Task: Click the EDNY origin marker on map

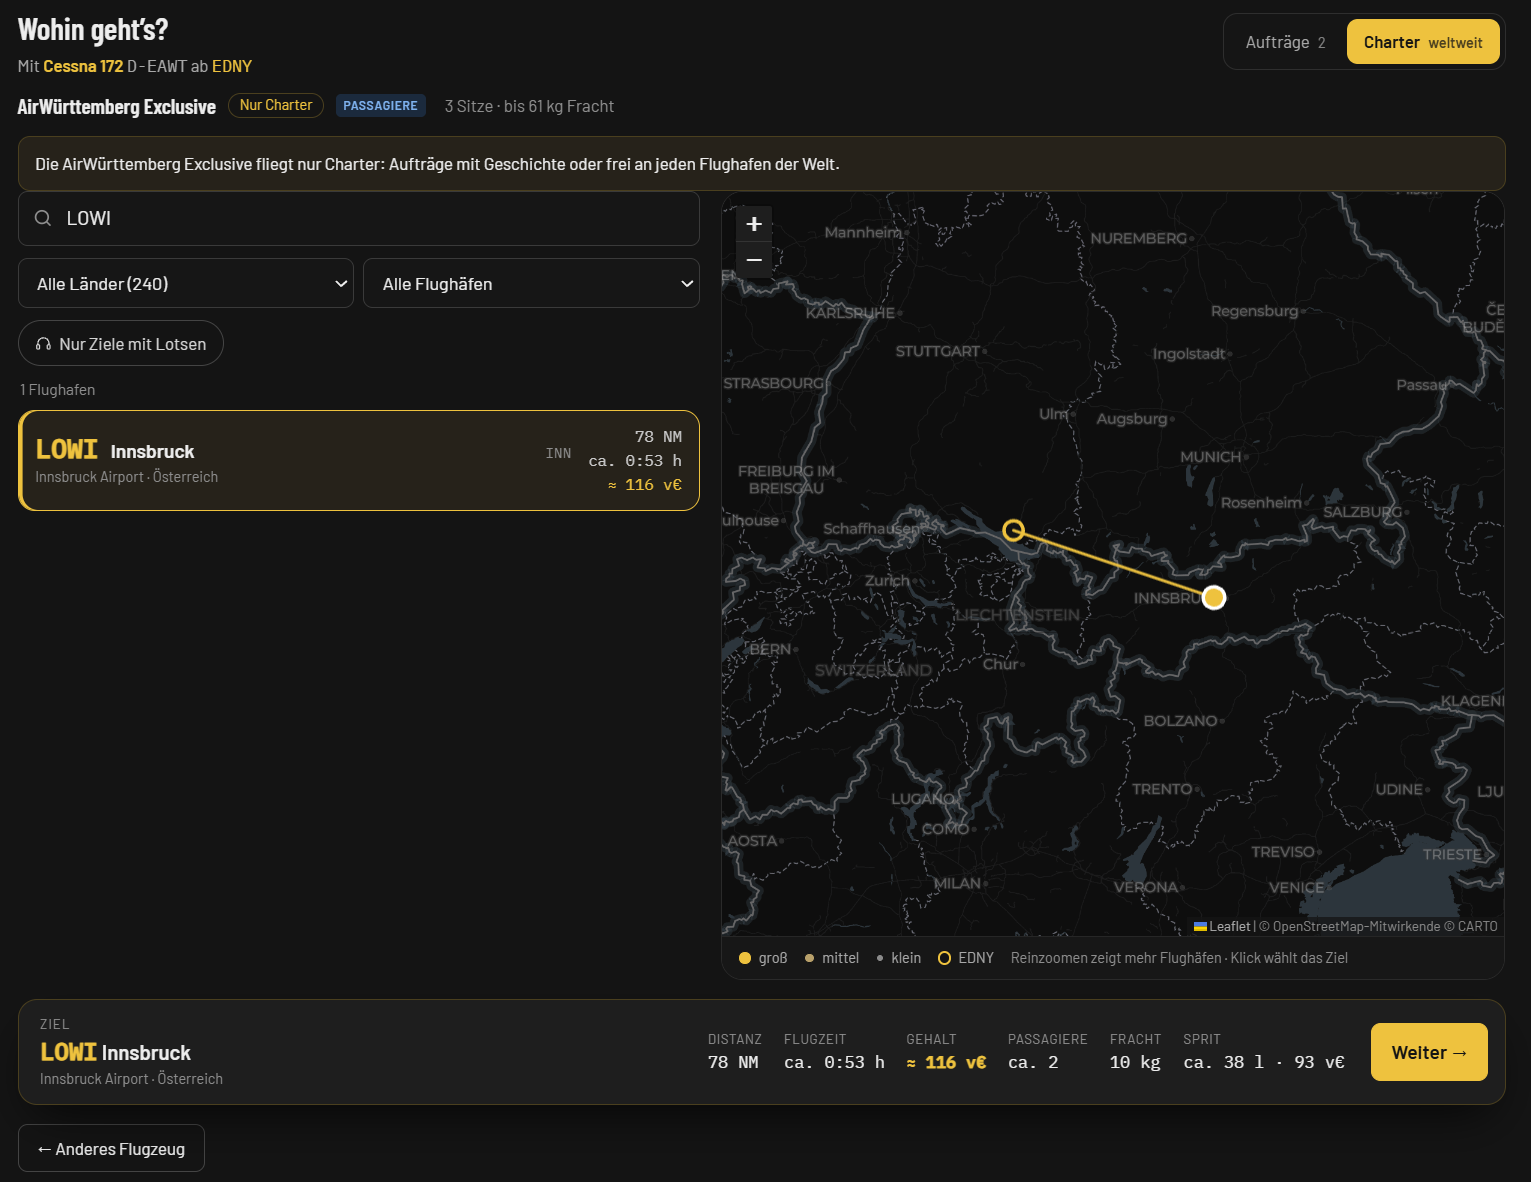Action: tap(1013, 530)
